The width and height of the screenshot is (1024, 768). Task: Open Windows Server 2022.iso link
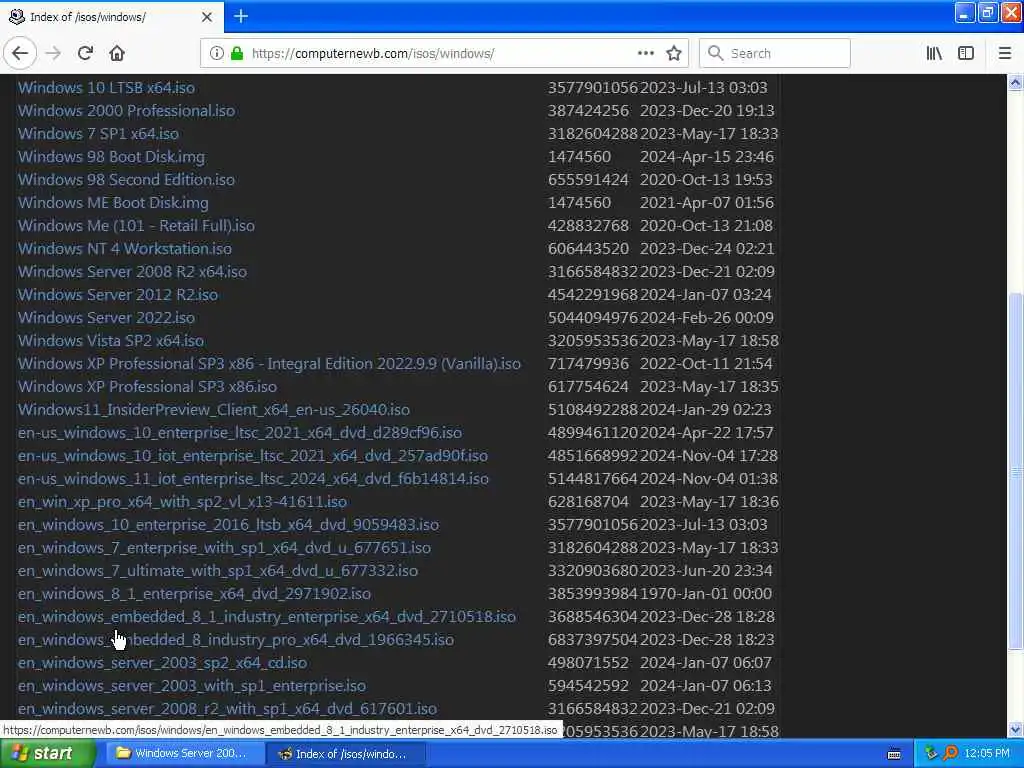point(106,317)
